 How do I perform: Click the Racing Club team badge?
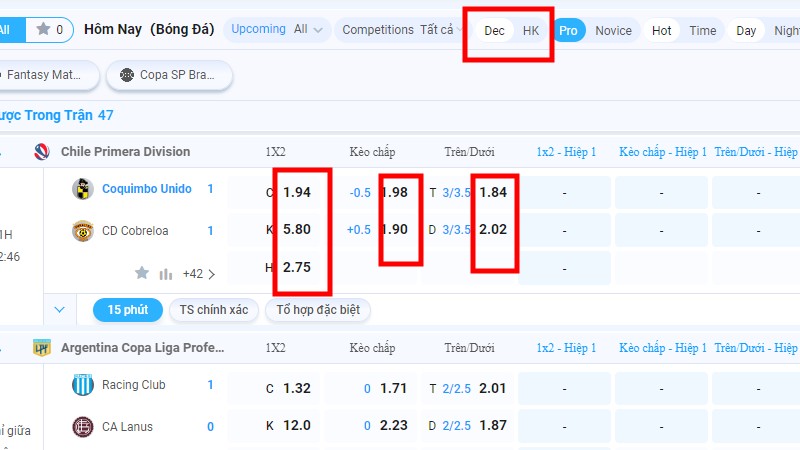click(82, 385)
